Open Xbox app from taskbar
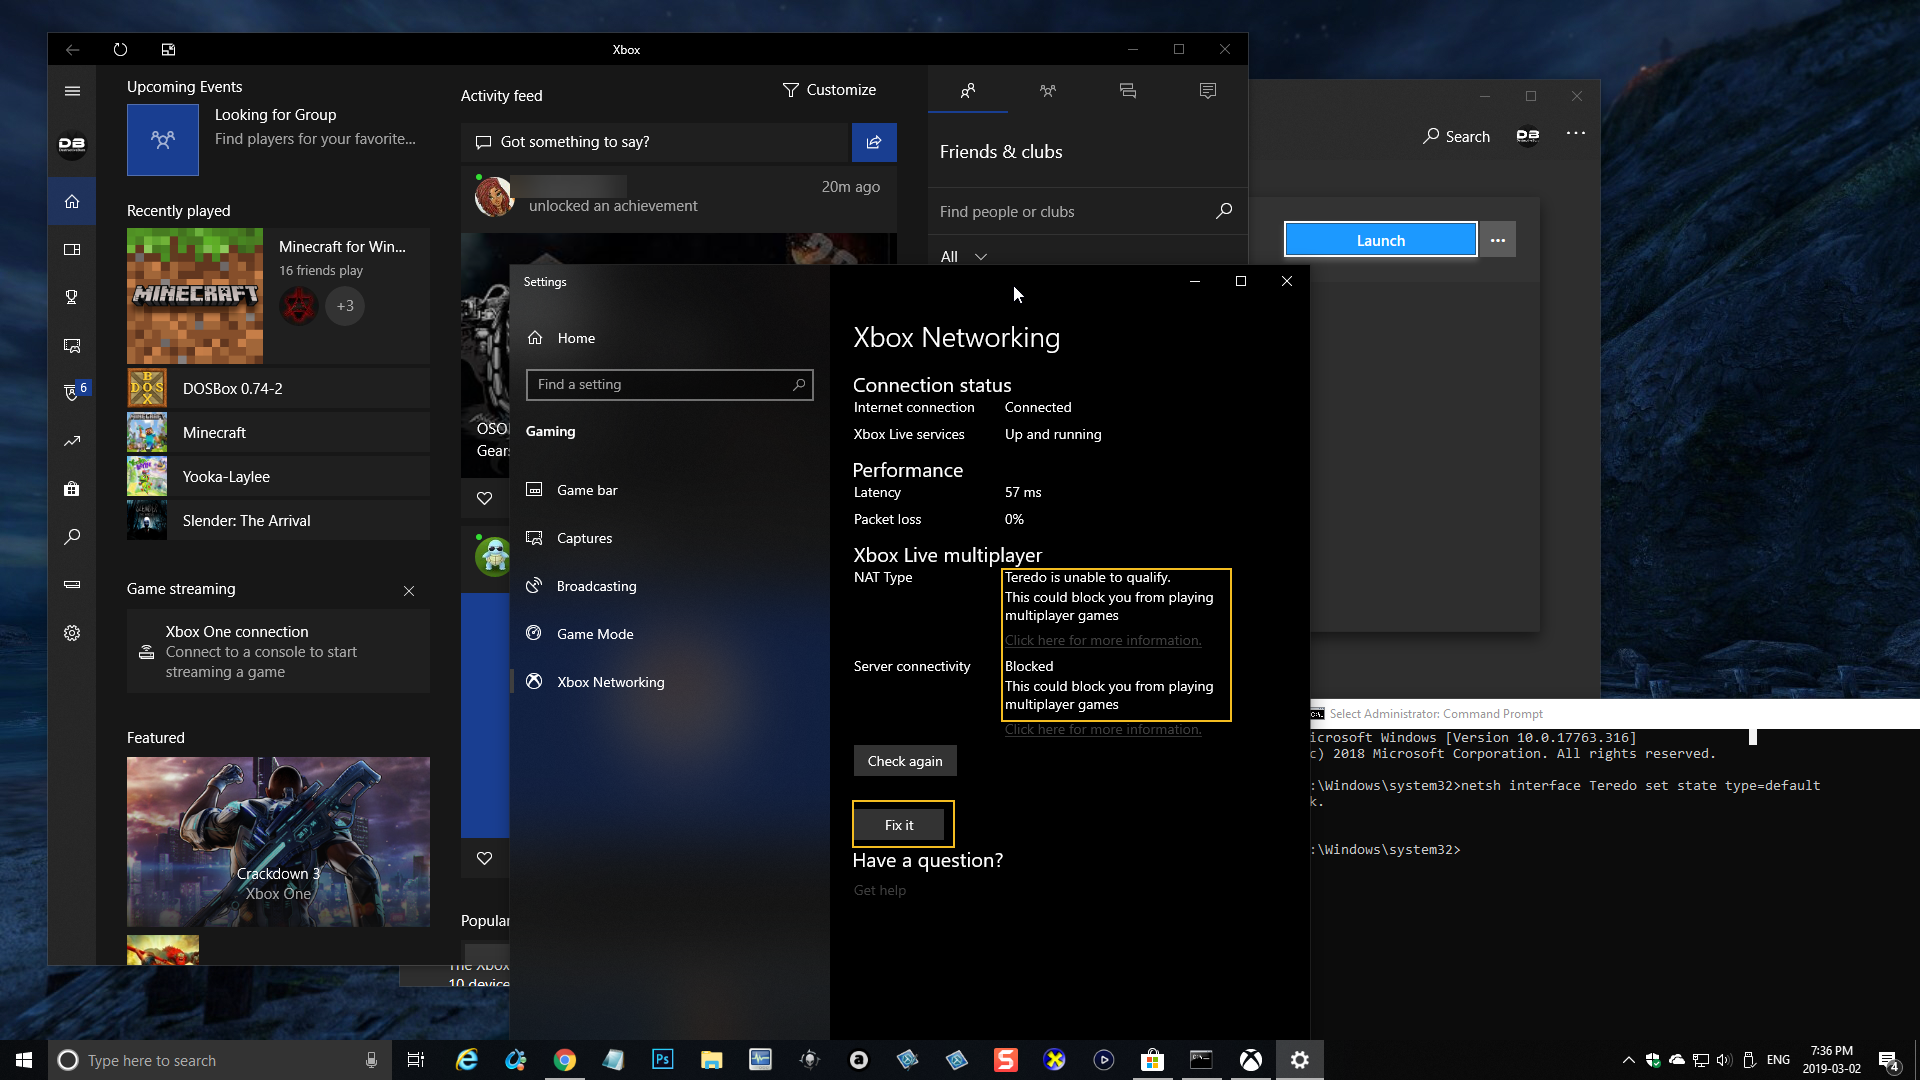Image resolution: width=1920 pixels, height=1080 pixels. click(1250, 1060)
